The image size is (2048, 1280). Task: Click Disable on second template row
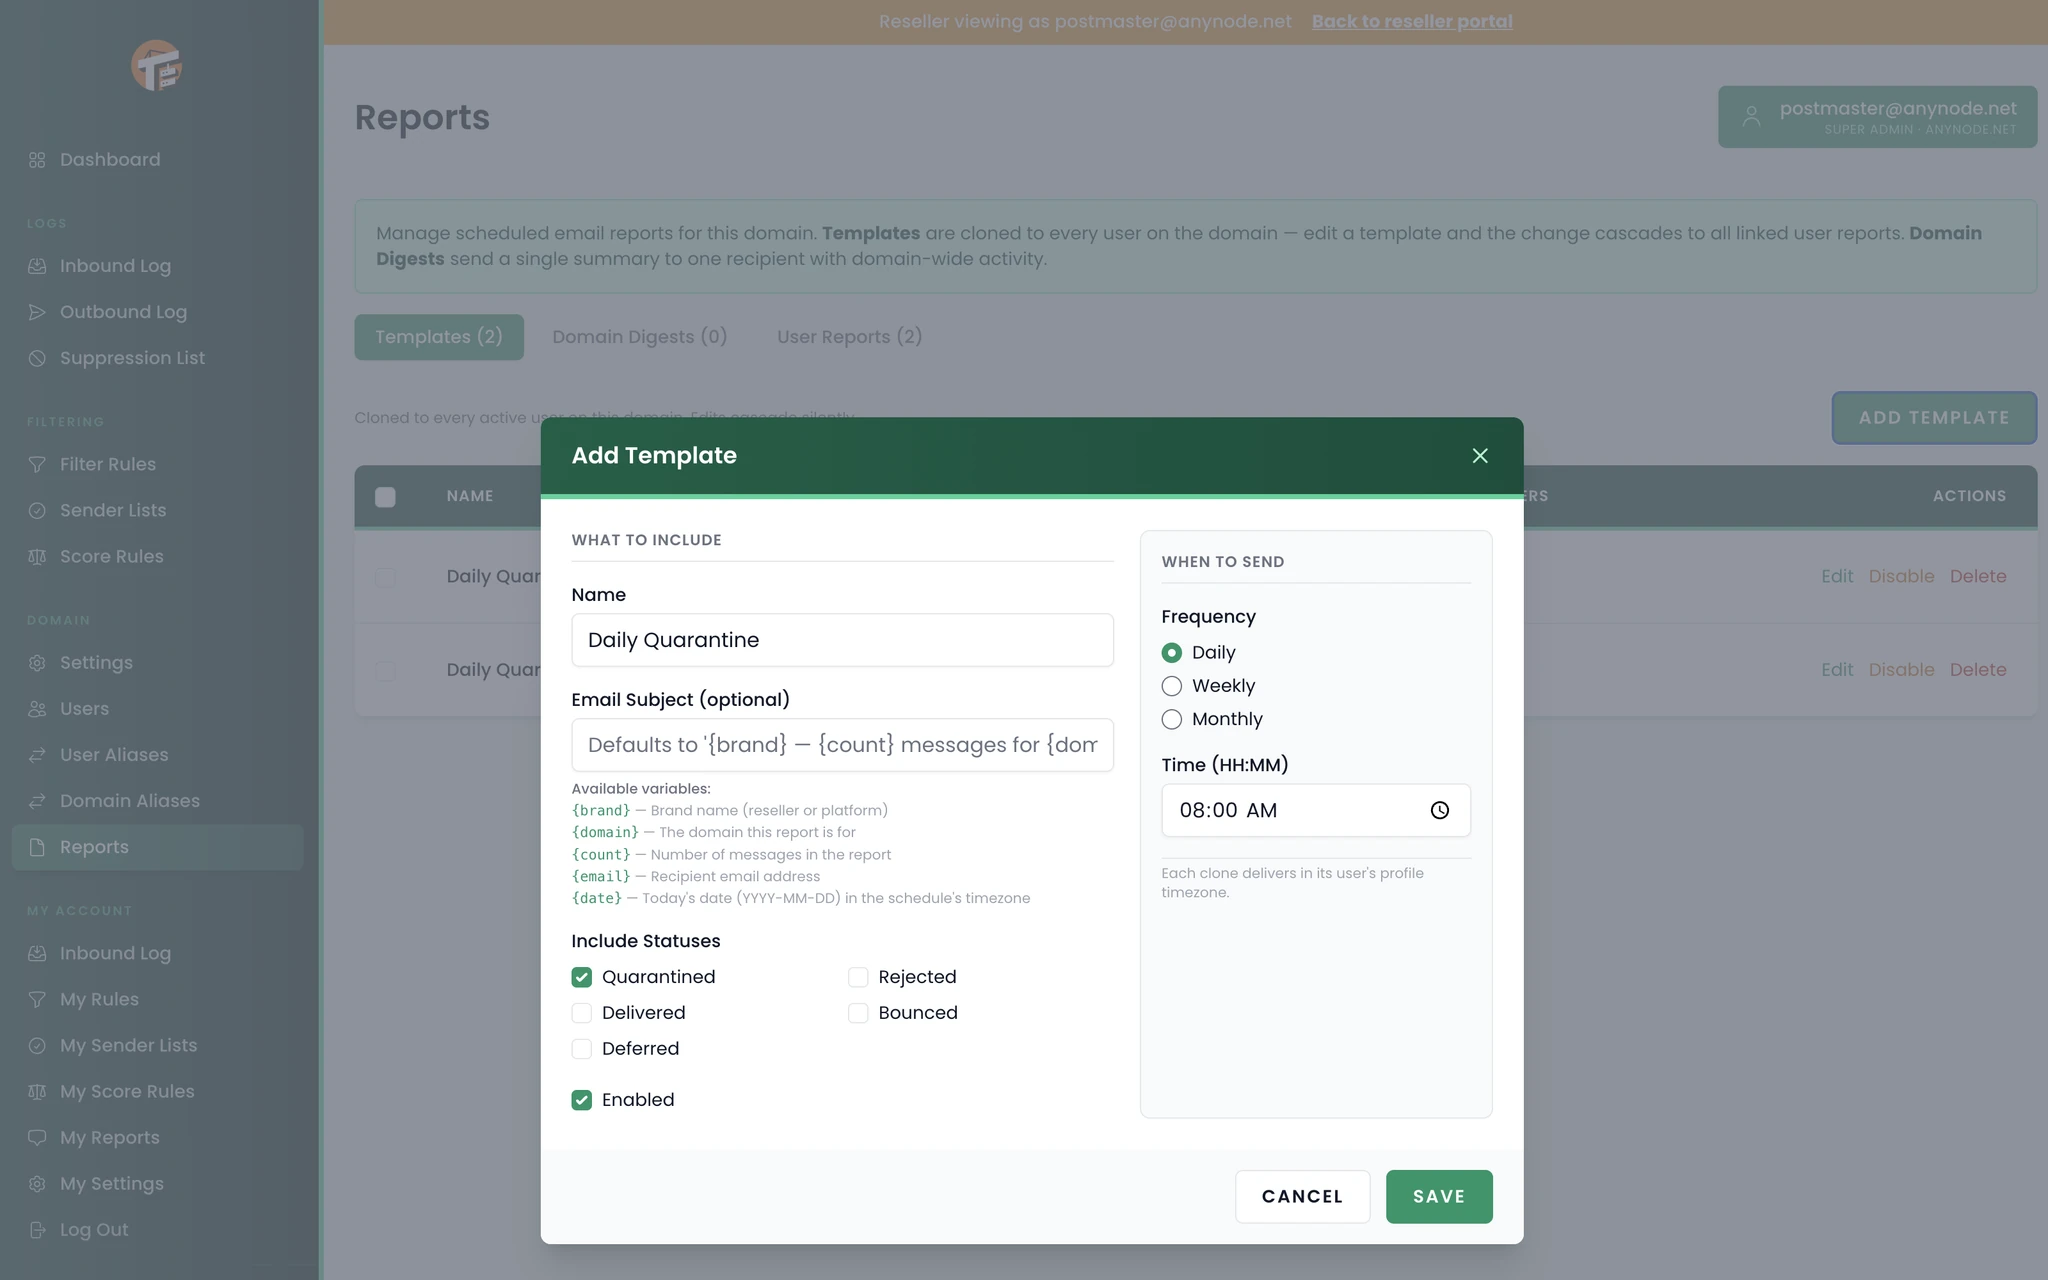(x=1901, y=670)
